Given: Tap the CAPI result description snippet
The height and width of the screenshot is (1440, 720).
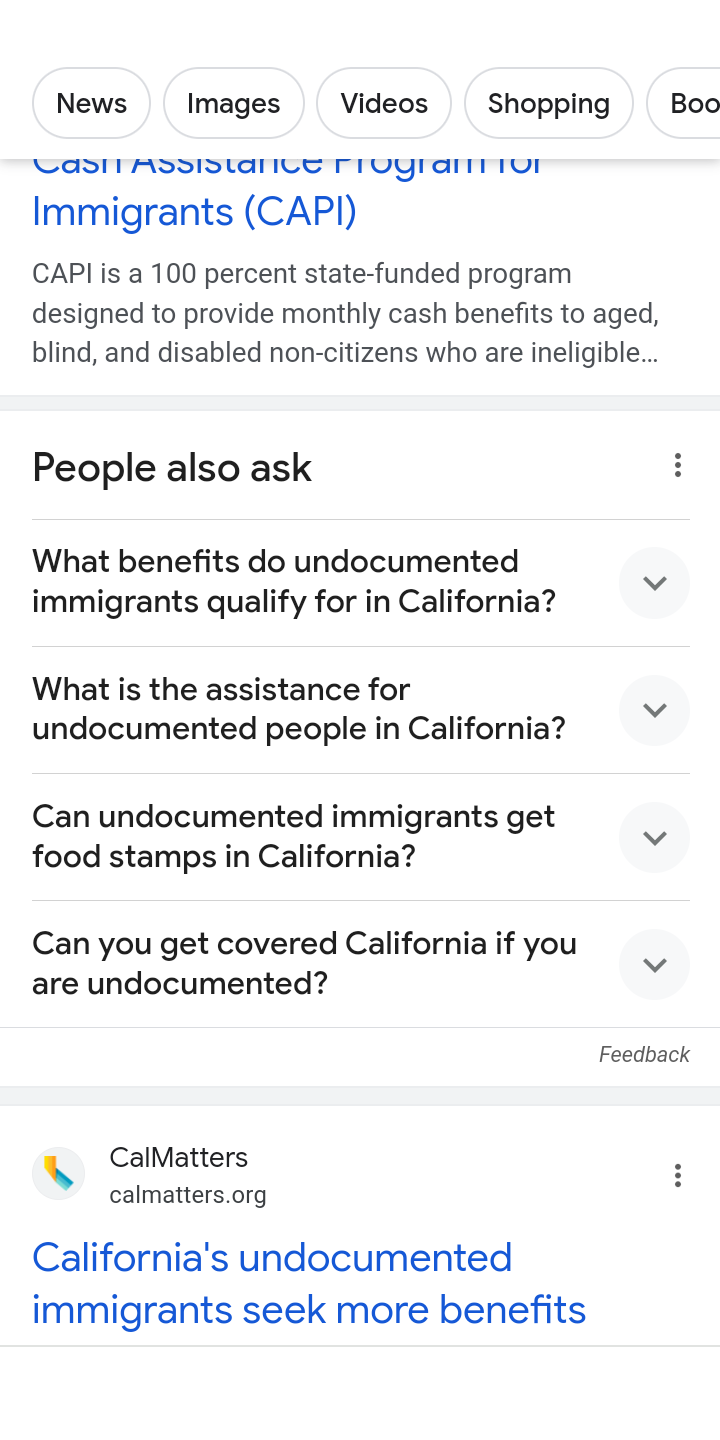Looking at the screenshot, I should 345,313.
